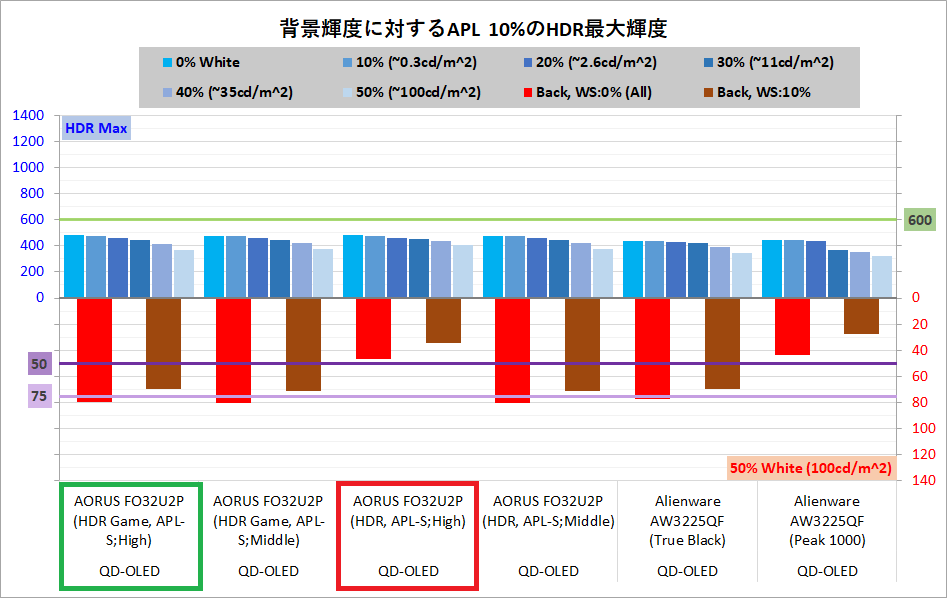Click the "40% (~35cd/m^2)" legend label
947x598 pixels.
coord(234,92)
